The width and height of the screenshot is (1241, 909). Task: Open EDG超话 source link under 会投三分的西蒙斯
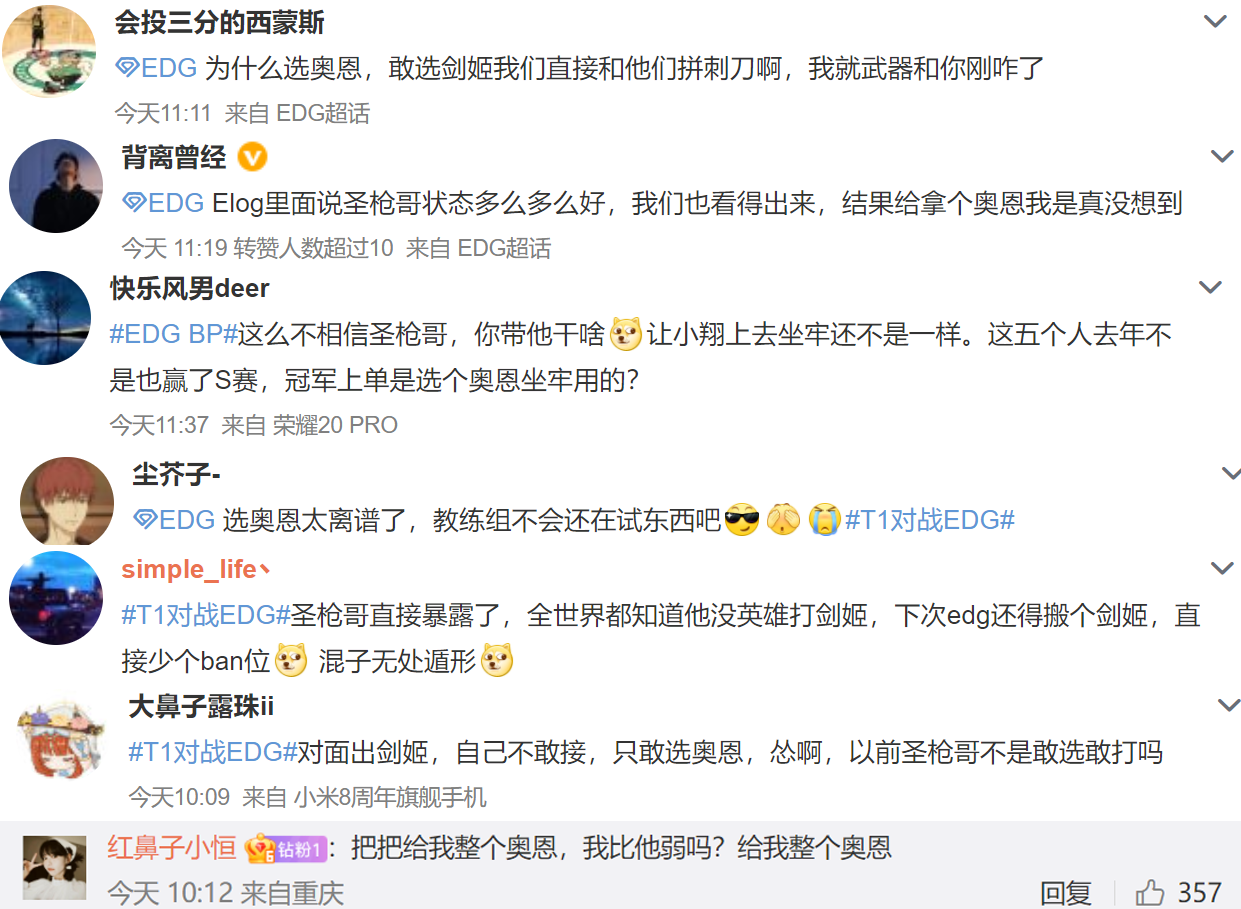[x=323, y=113]
